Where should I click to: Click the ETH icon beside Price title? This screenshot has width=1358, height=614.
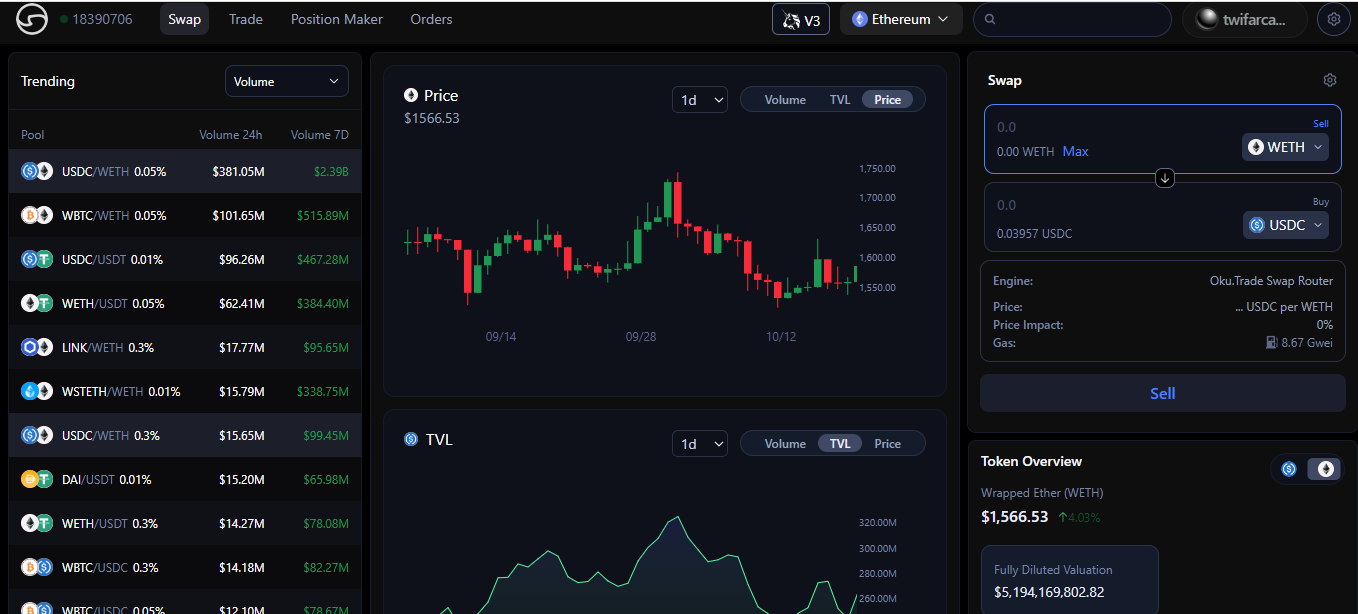[411, 95]
